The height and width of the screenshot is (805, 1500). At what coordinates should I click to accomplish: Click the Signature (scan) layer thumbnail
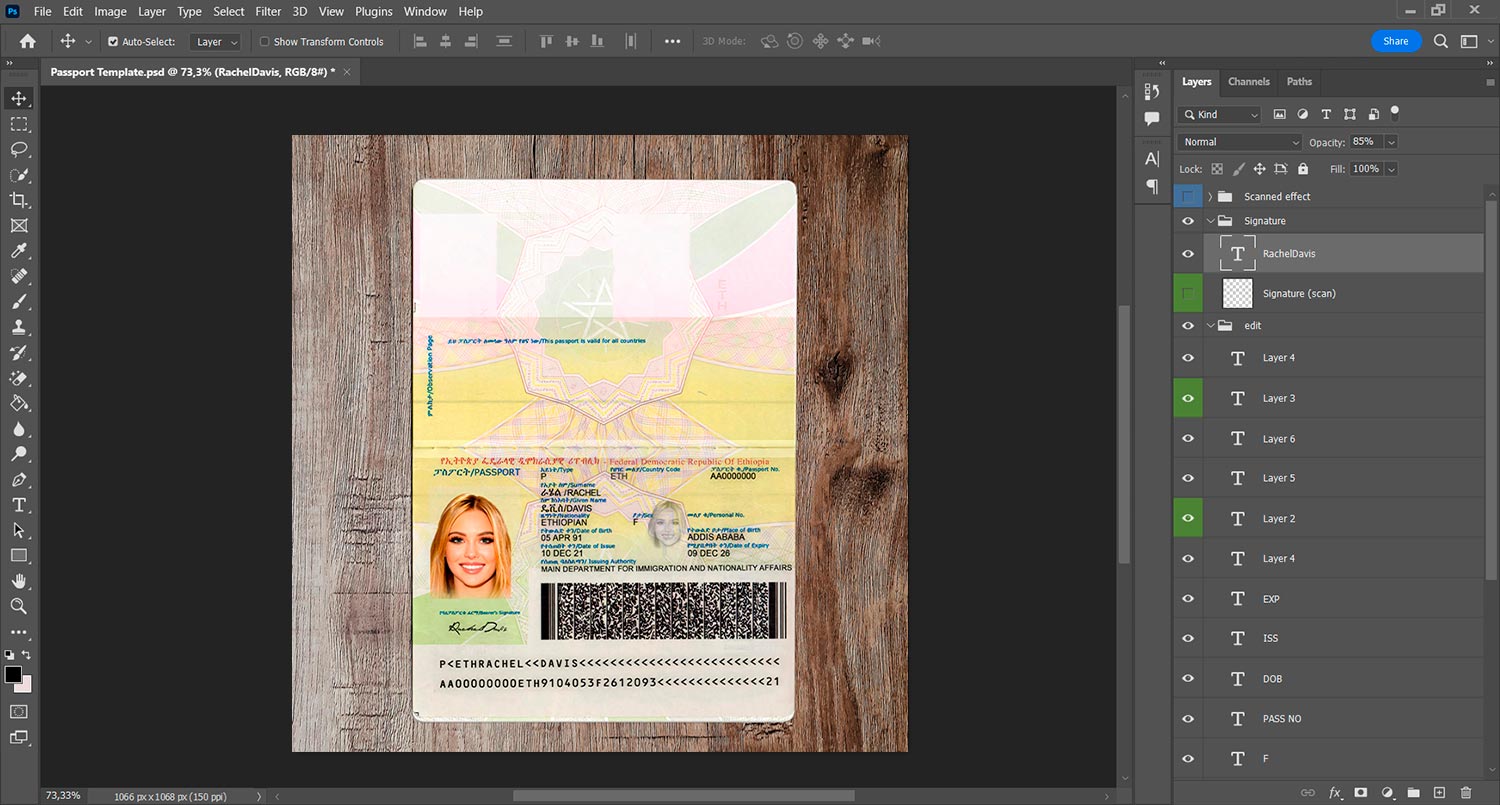click(1237, 293)
